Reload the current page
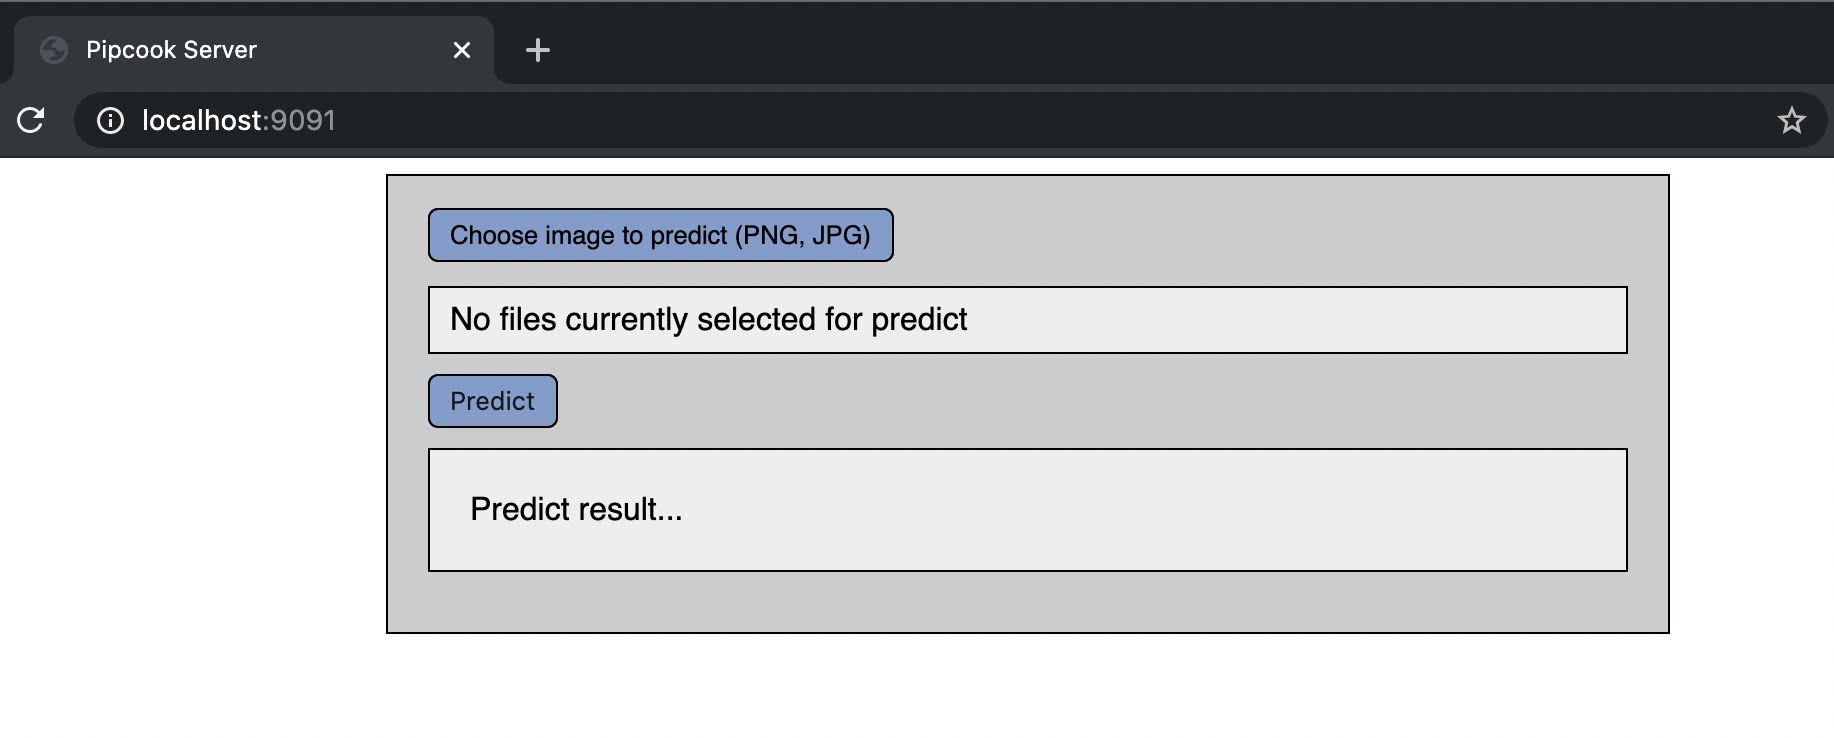The width and height of the screenshot is (1834, 738). [31, 120]
